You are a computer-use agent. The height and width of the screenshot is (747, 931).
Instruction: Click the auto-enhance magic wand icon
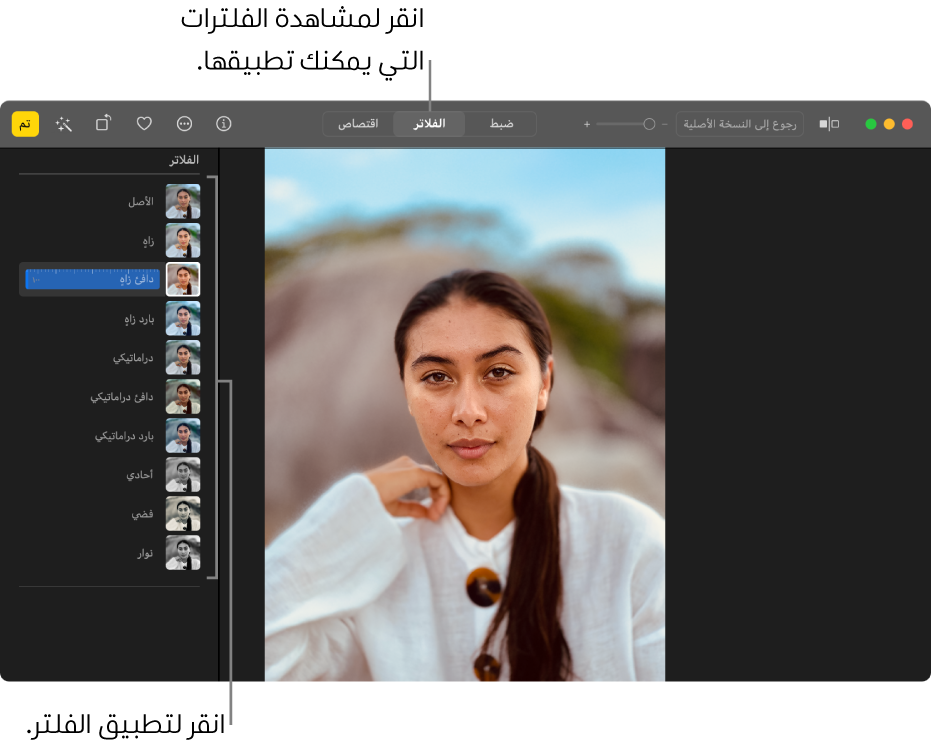click(65, 124)
